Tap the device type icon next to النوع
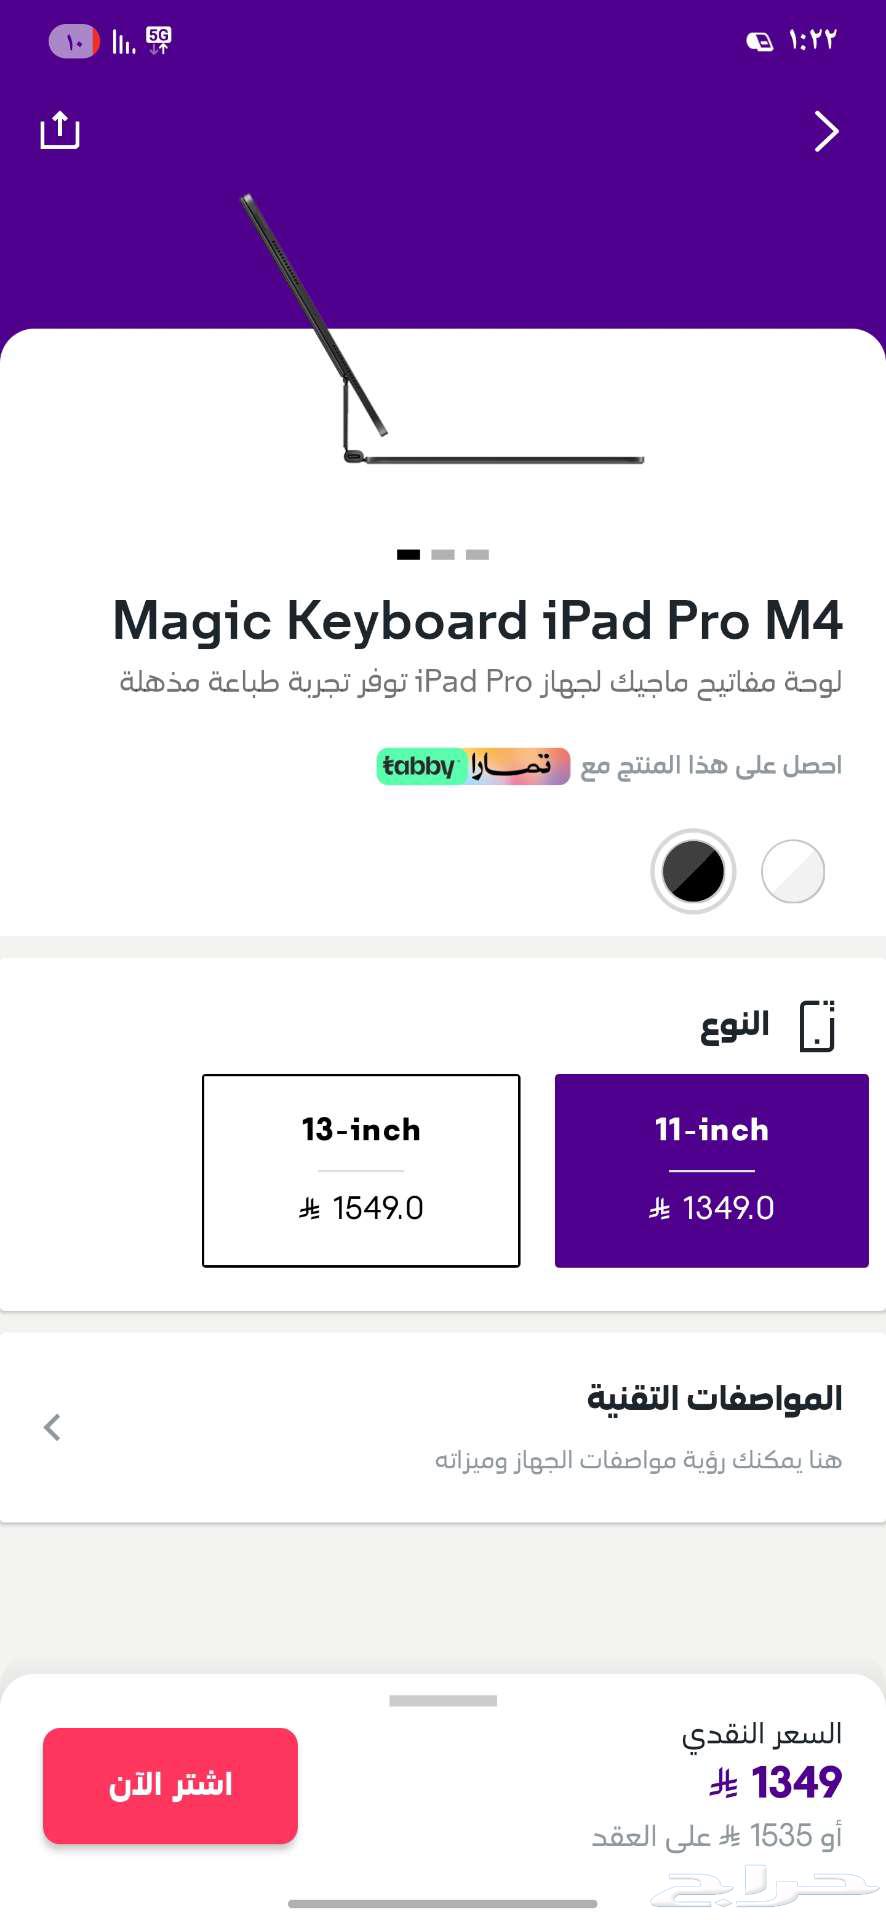The height and width of the screenshot is (1920, 886). (816, 1023)
